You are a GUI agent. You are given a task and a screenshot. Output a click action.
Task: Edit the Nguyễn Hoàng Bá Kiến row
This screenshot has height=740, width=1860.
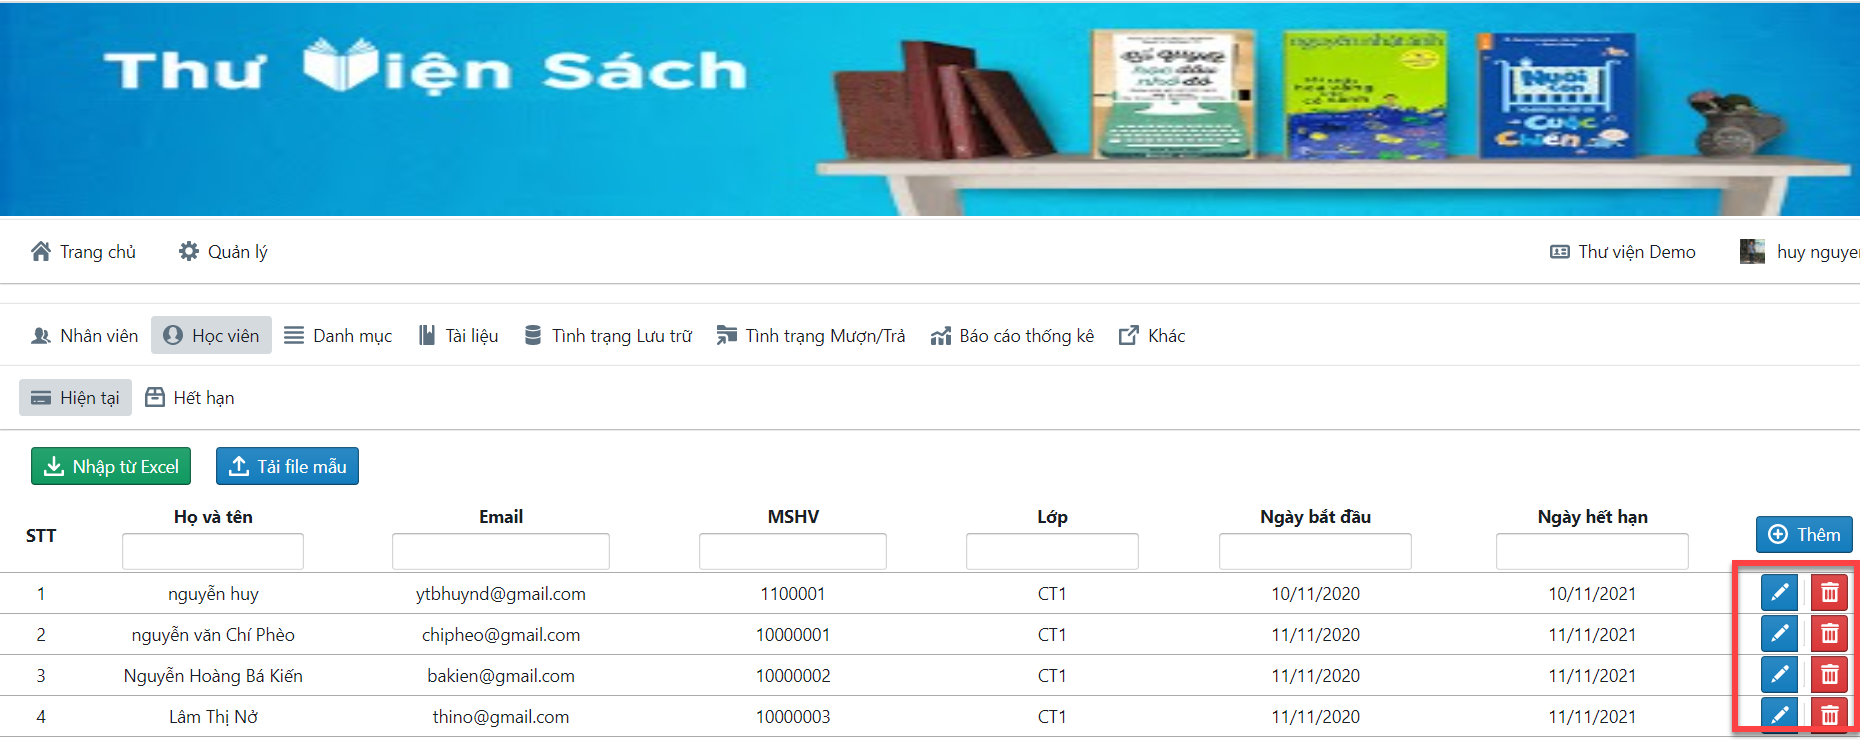point(1779,675)
